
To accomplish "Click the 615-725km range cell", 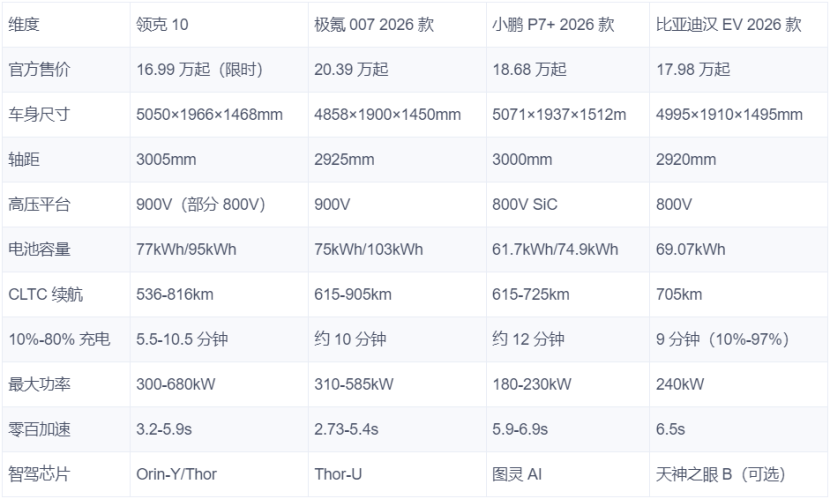I will point(568,294).
